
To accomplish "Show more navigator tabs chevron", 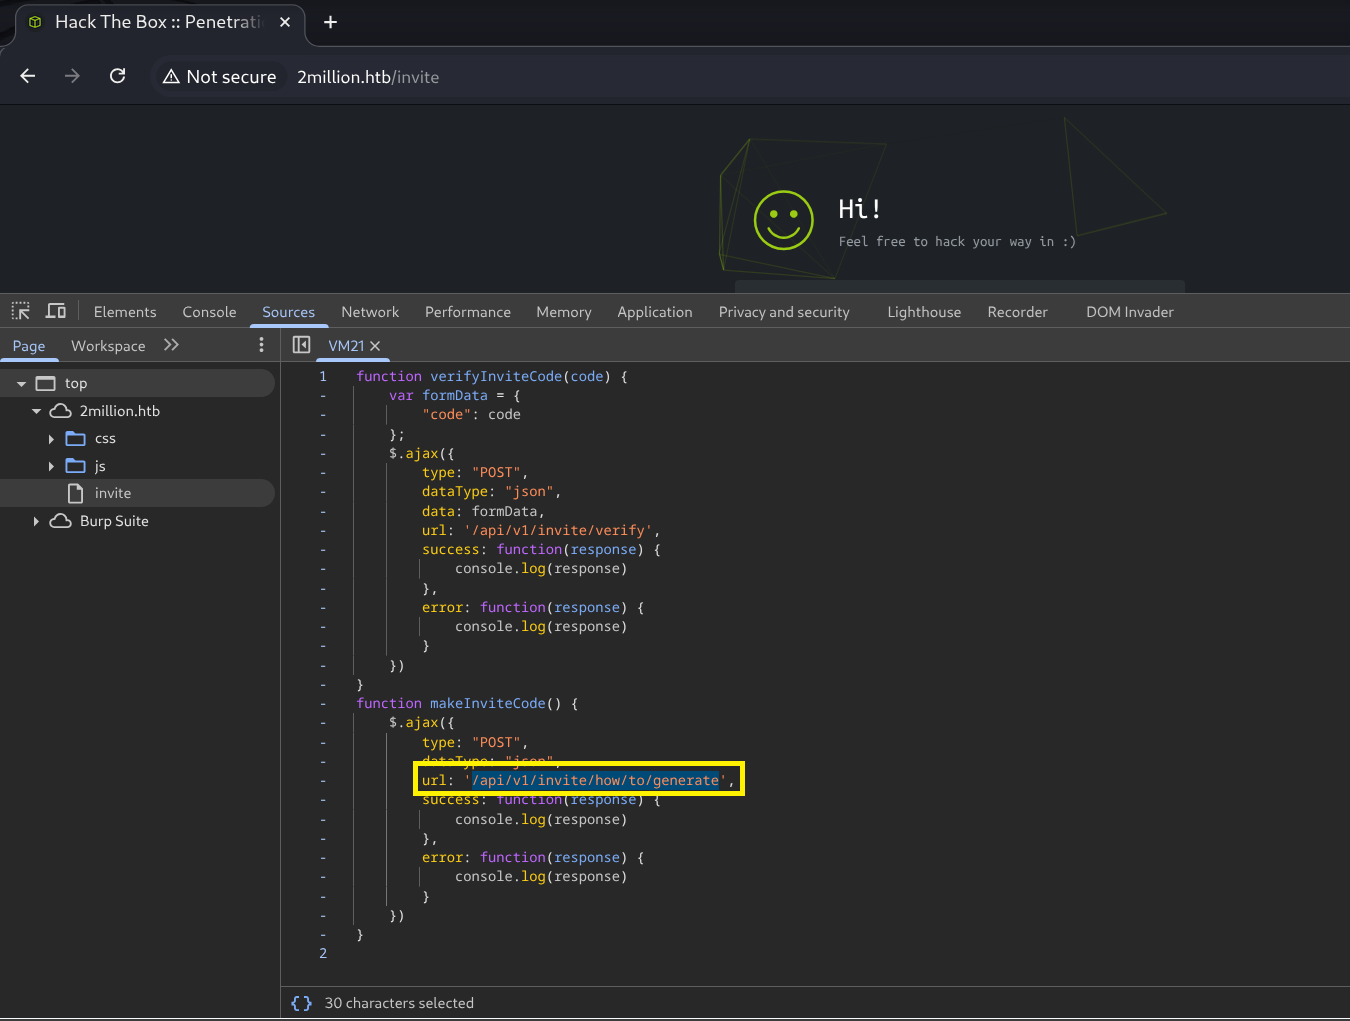I will [x=171, y=345].
